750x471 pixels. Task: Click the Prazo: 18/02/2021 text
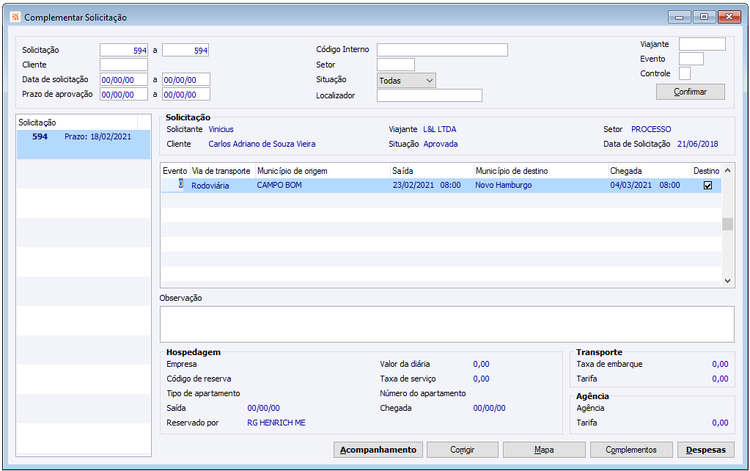click(98, 137)
